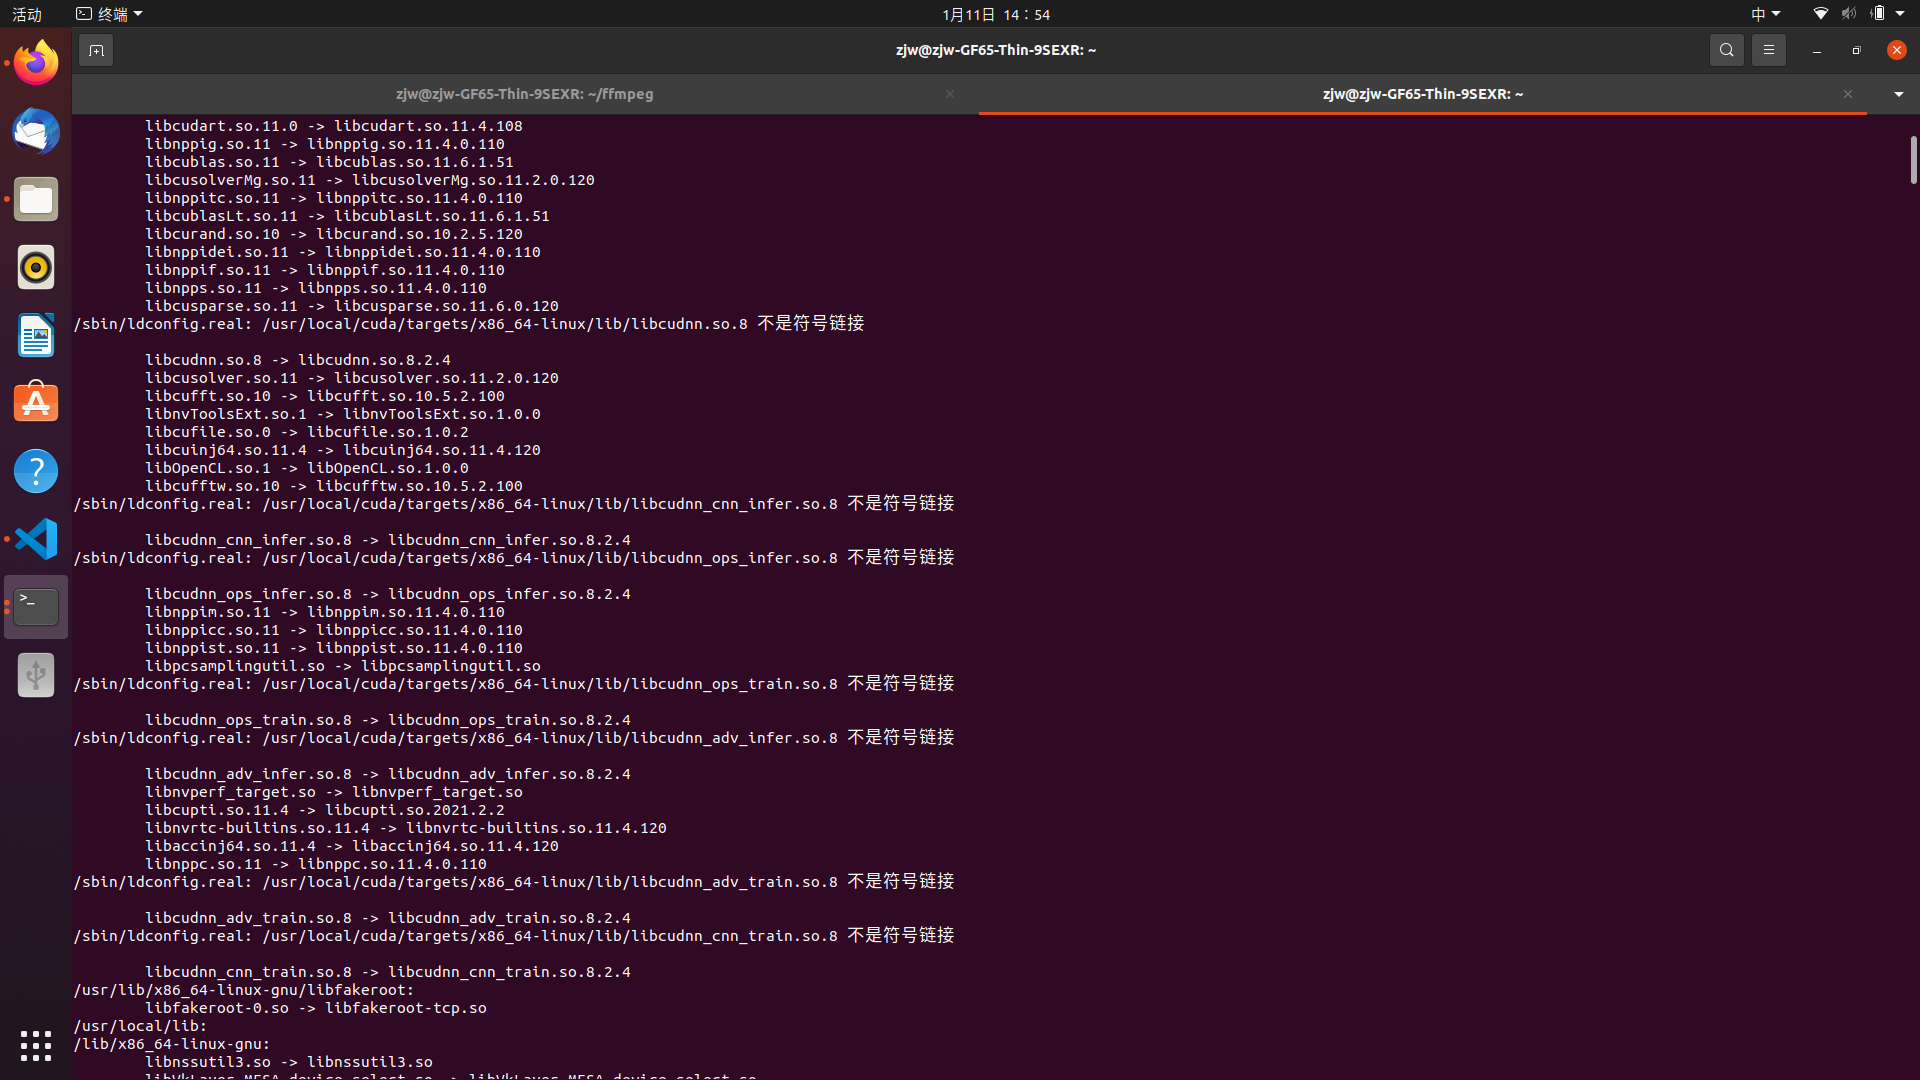Open the 中 input method dropdown
1920x1080 pixels.
(1764, 14)
